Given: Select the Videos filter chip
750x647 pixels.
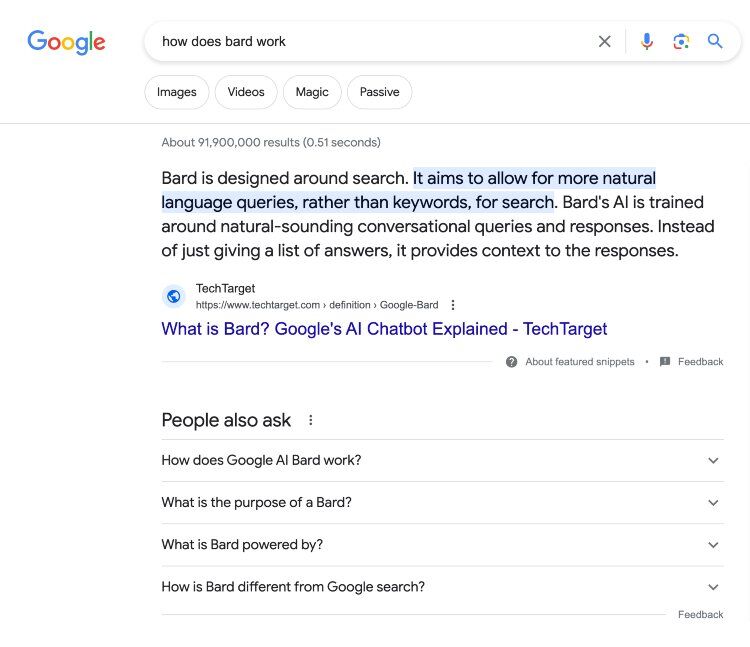Looking at the screenshot, I should (246, 92).
